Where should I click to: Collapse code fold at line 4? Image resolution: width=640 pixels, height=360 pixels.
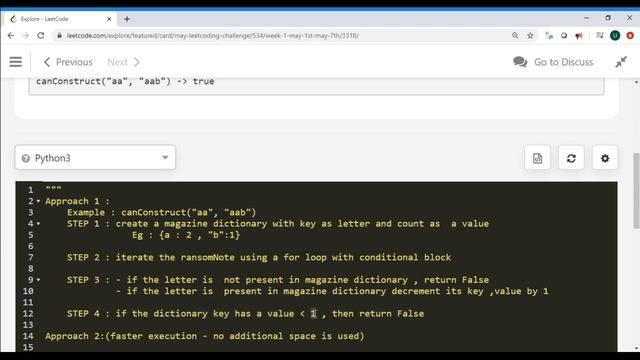point(38,224)
